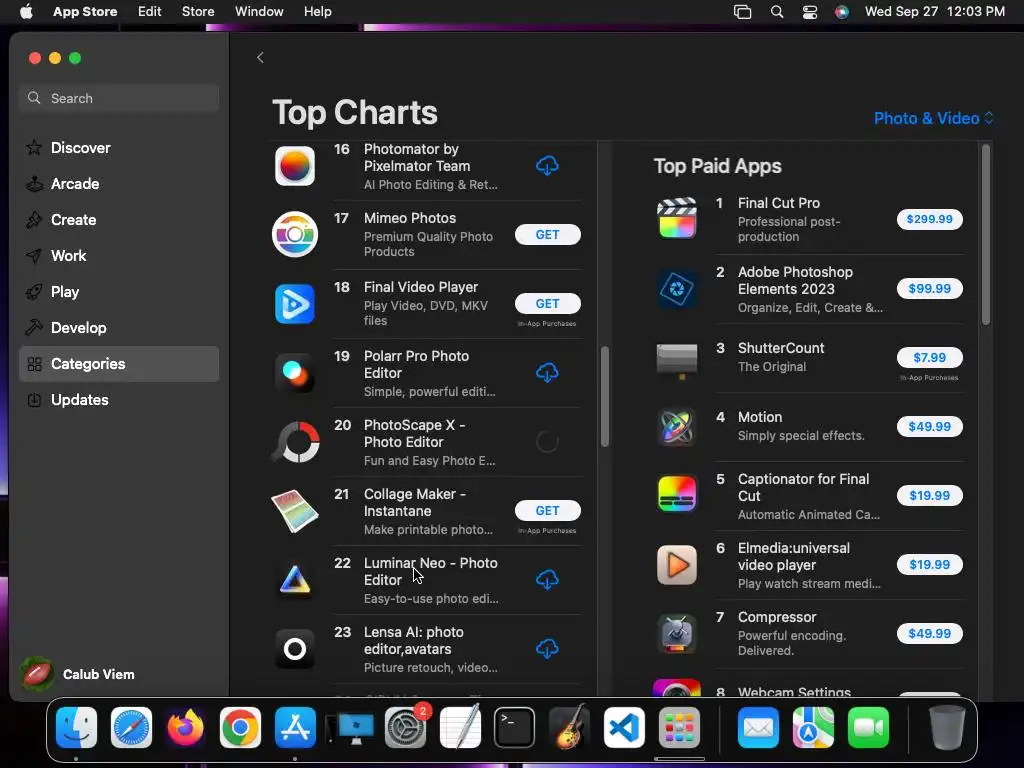Select Categories in the sidebar
The image size is (1024, 768).
pos(119,364)
